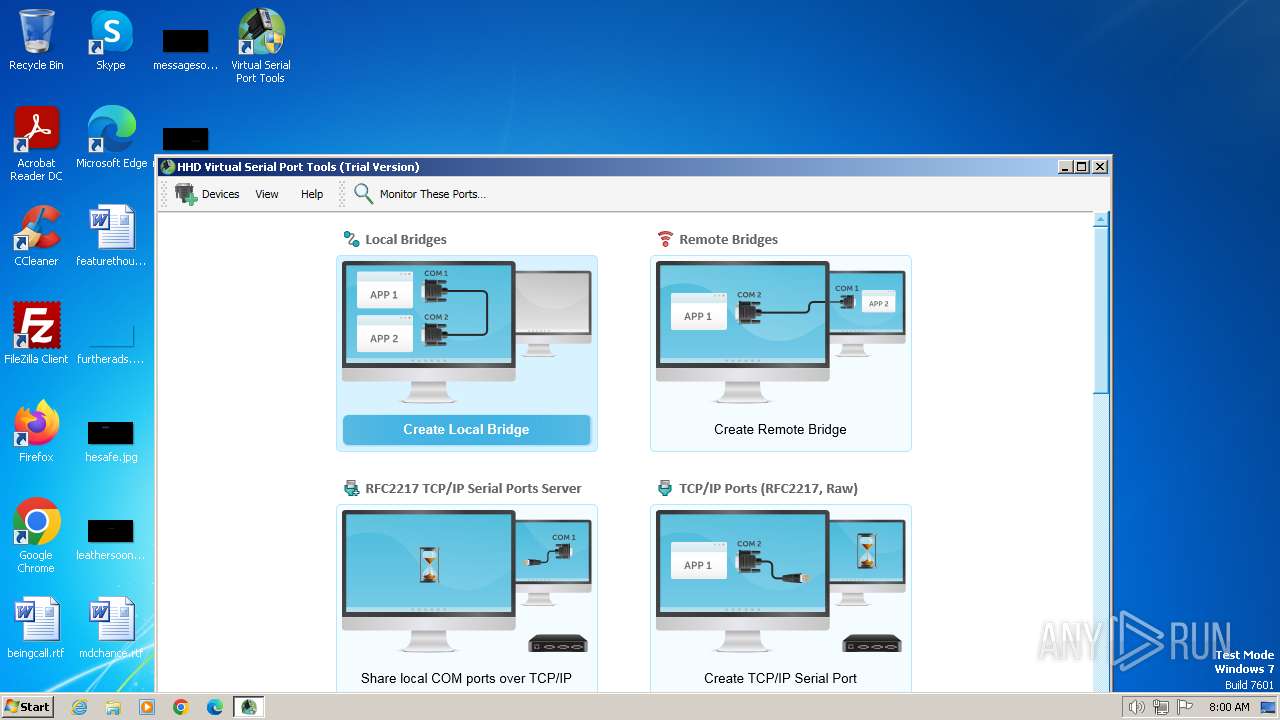Select the CCleaner desktop icon
Viewport: 1280px width, 720px height.
coord(36,236)
